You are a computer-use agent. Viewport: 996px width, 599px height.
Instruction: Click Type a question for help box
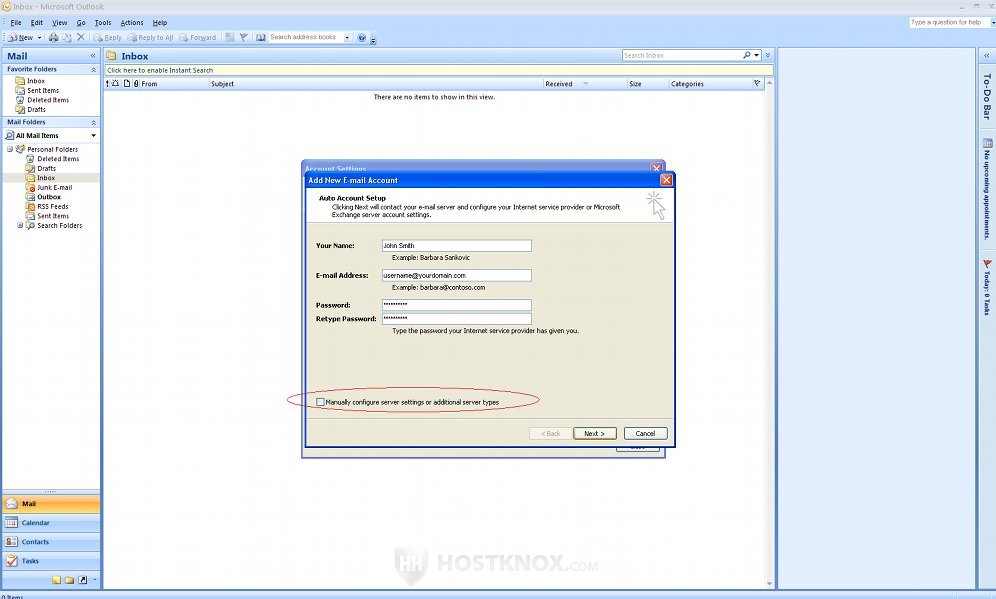(x=949, y=22)
